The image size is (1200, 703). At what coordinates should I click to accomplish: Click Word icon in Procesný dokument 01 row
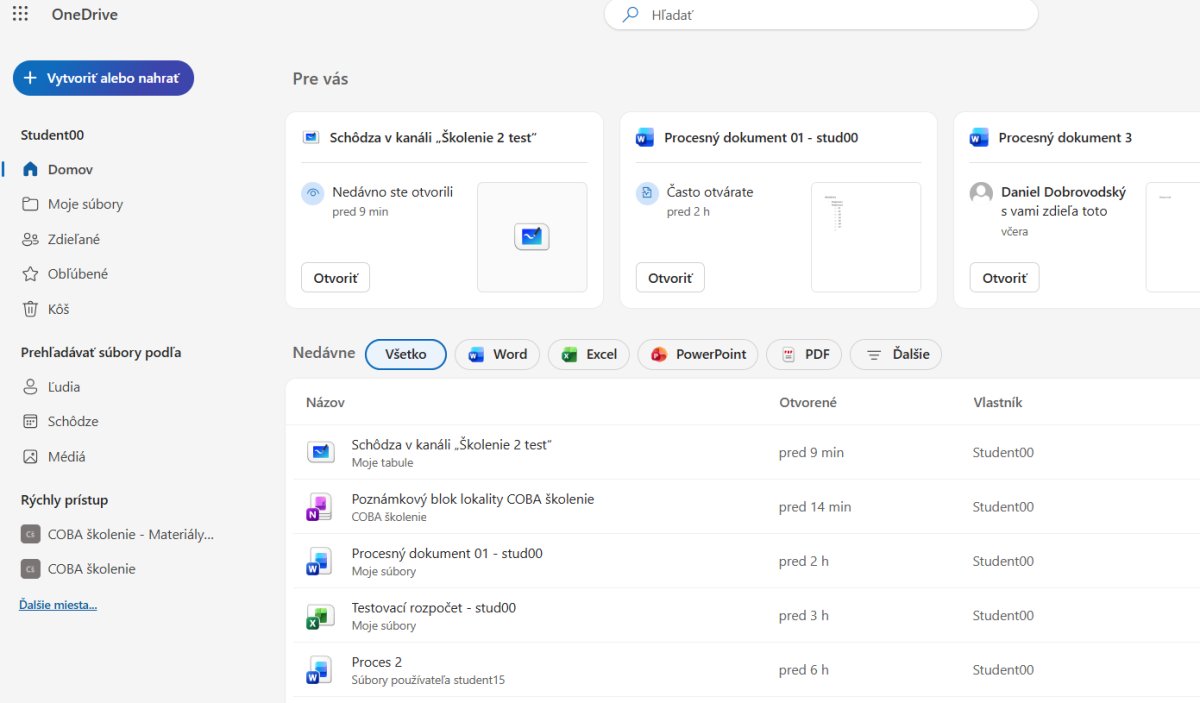tap(319, 561)
